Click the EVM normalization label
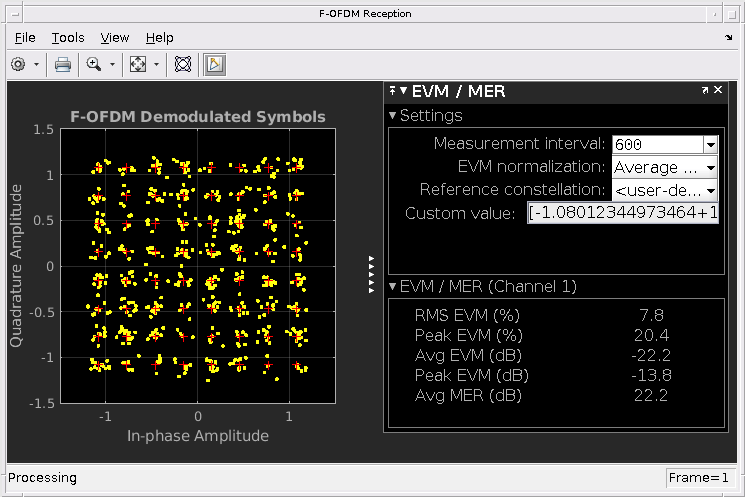 click(x=531, y=167)
